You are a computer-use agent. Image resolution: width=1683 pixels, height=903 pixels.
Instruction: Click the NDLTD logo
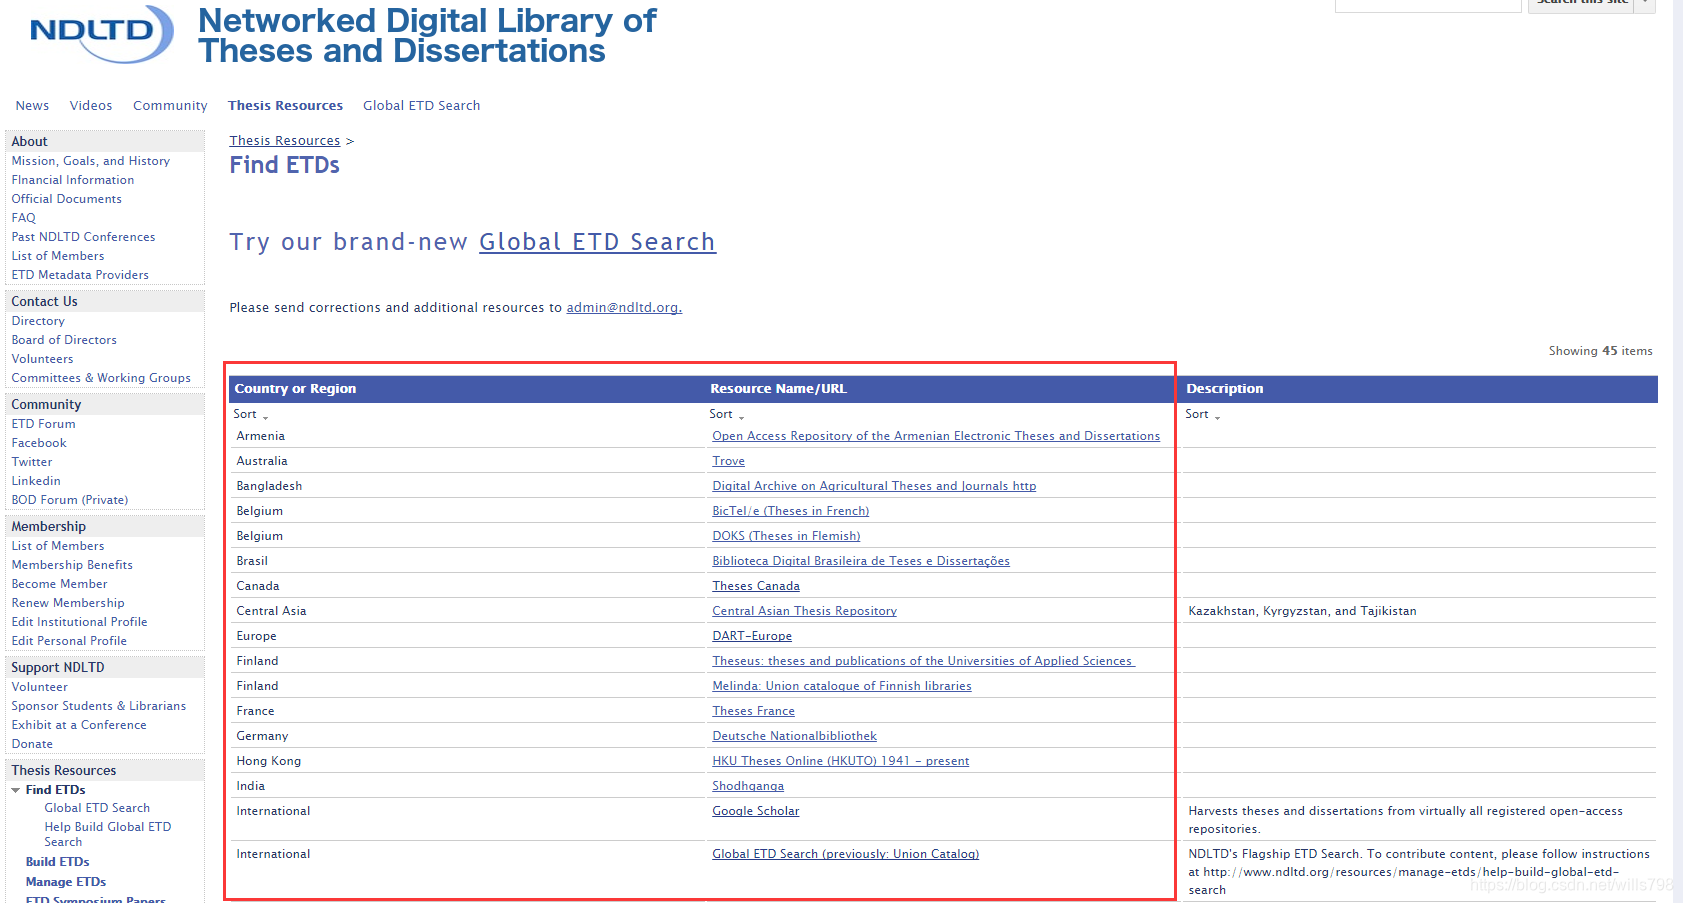pyautogui.click(x=101, y=33)
